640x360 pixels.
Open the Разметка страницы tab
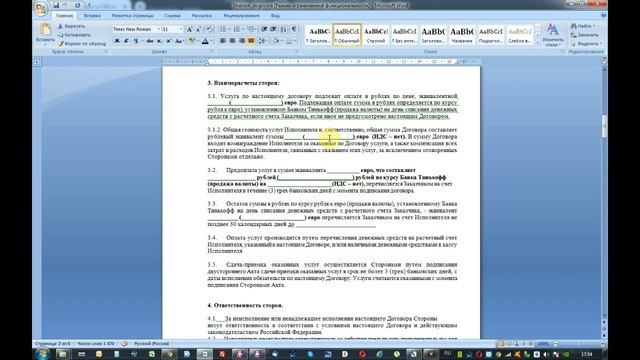(x=133, y=16)
